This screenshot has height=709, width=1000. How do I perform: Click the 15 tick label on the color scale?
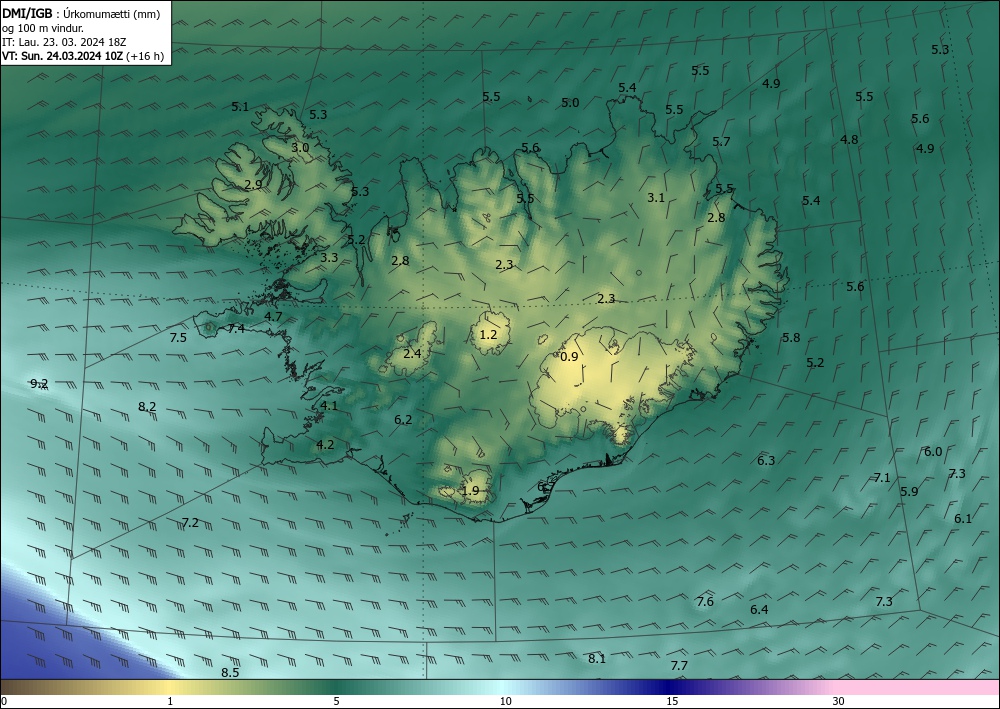pos(672,701)
